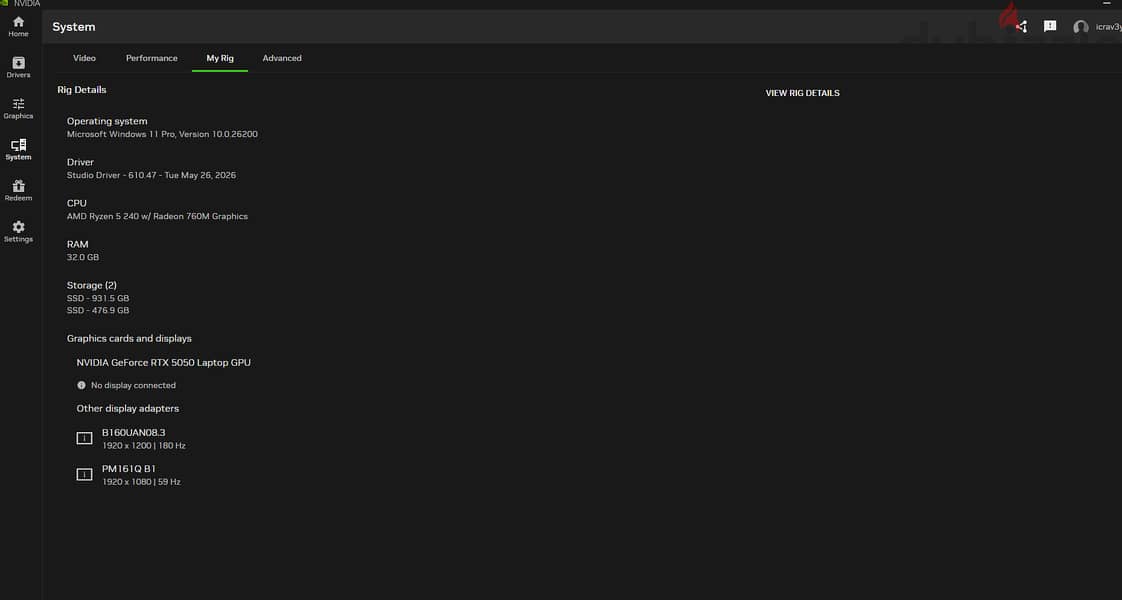Screen dimensions: 1122x600
Task: Click the 1920 x 1080 | 59 Hz text
Action: pos(141,482)
